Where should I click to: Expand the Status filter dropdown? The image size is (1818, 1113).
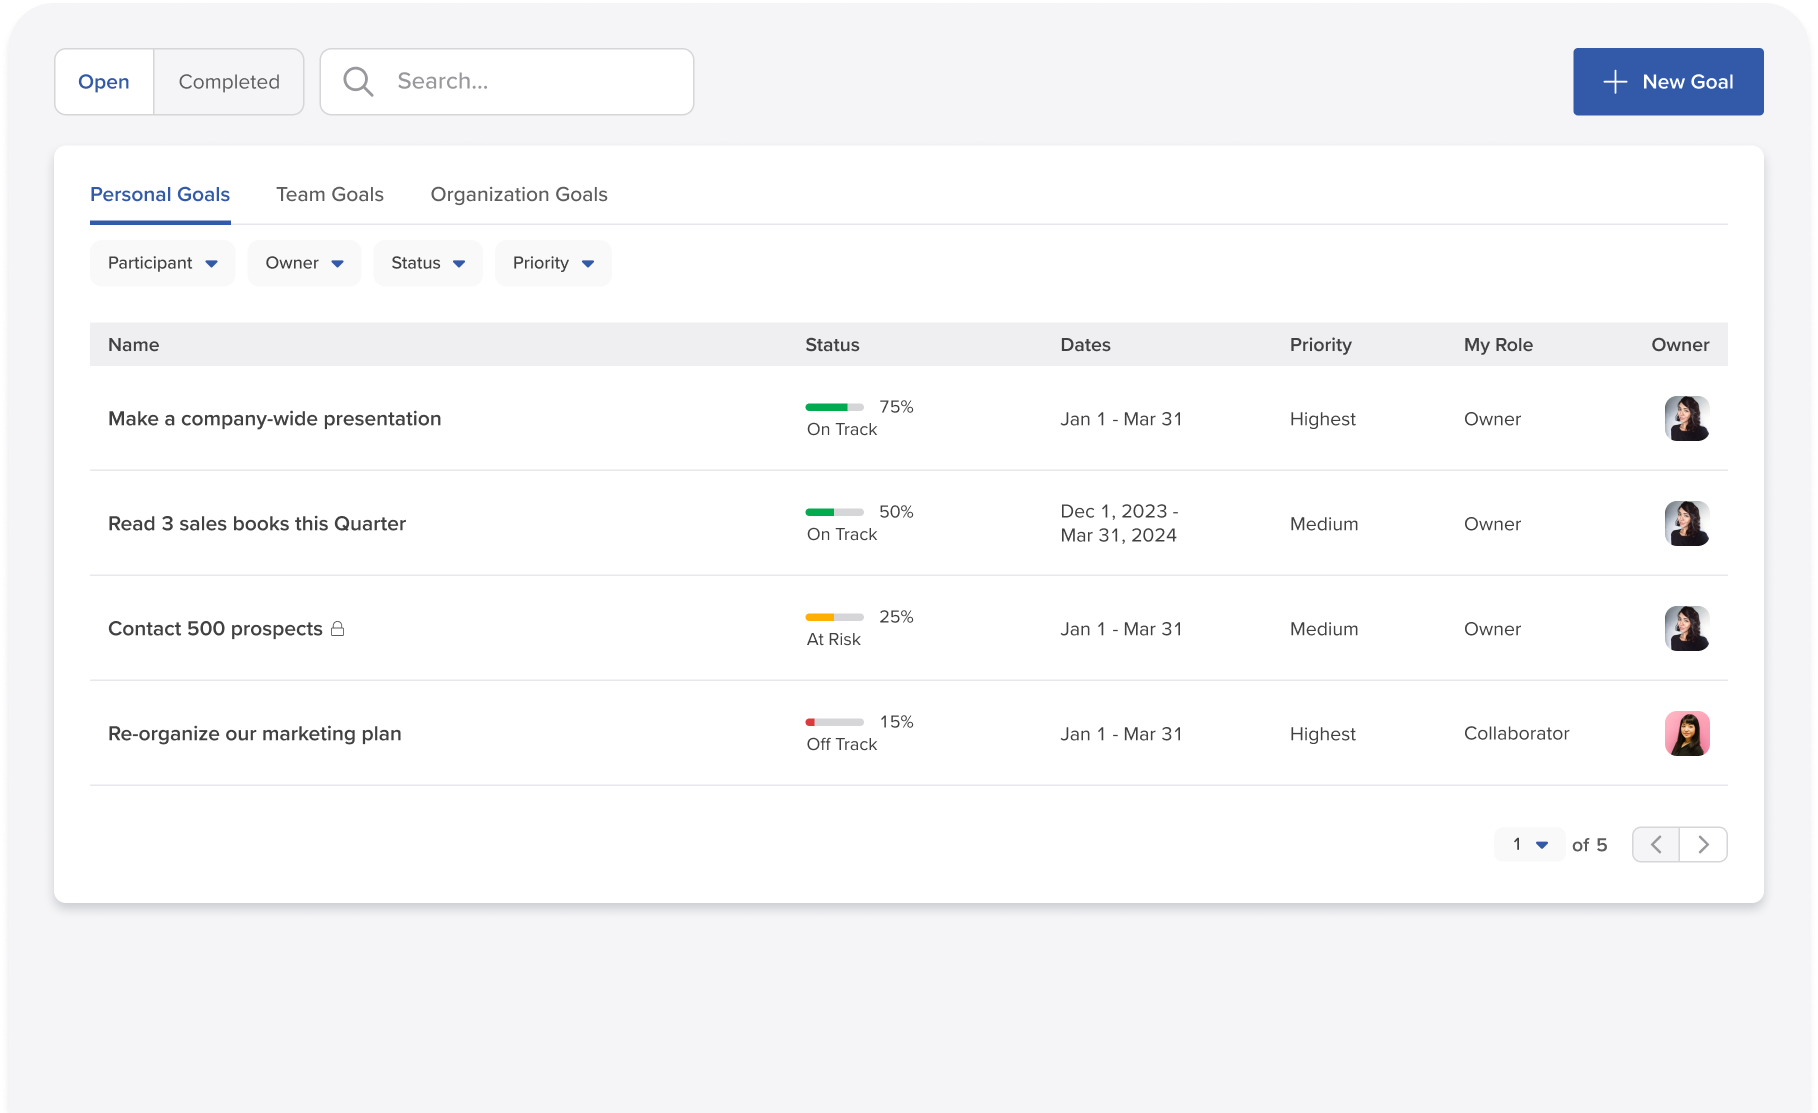click(428, 263)
